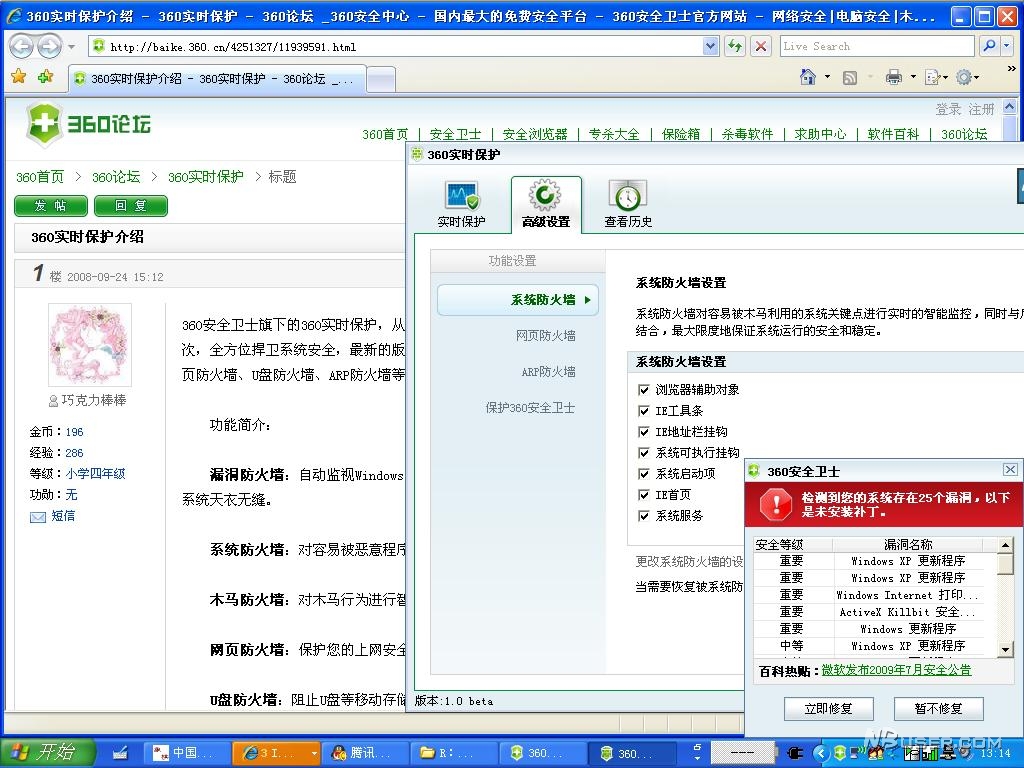
Task: Click the Home icon in IE toolbar
Action: (x=808, y=77)
